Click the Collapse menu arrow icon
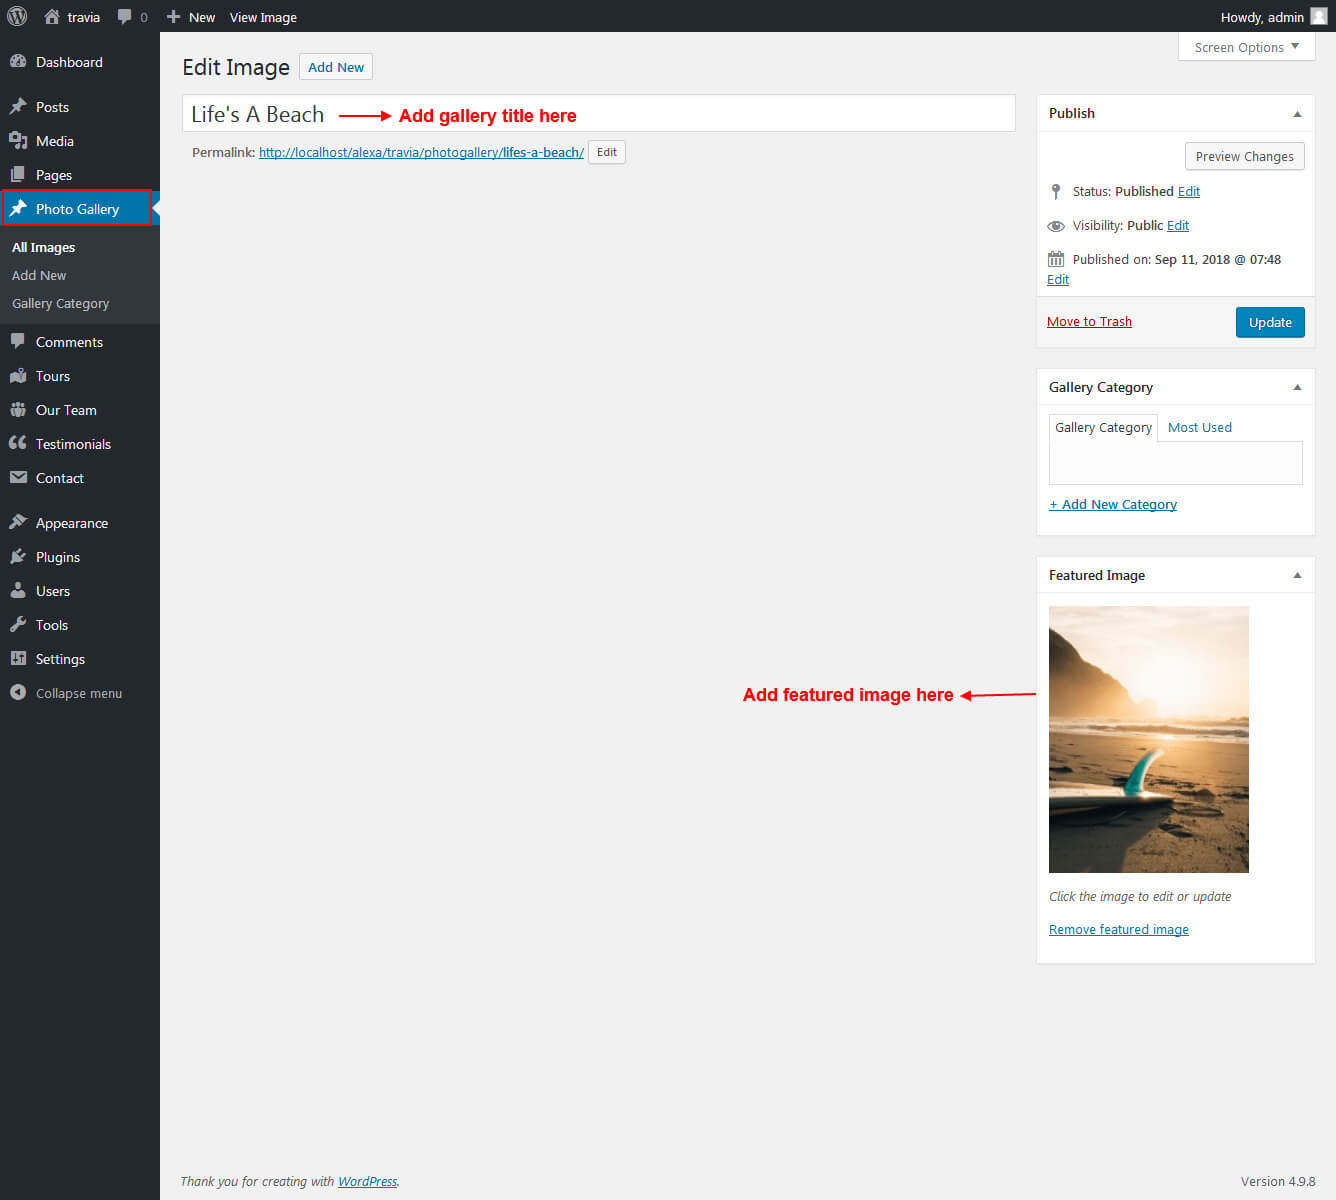Viewport: 1336px width, 1200px height. pyautogui.click(x=18, y=692)
